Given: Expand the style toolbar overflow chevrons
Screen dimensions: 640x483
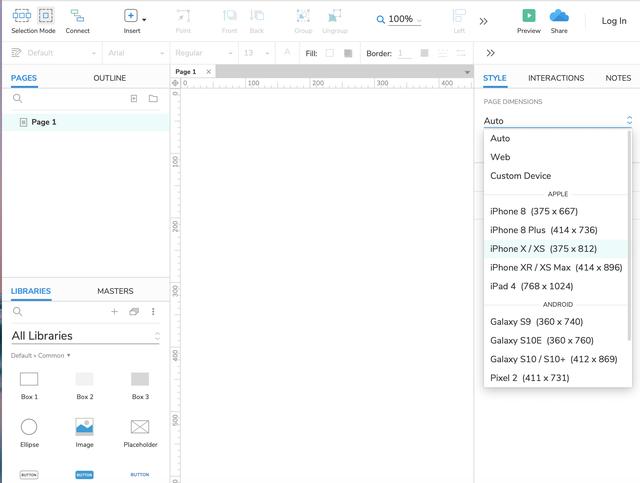Looking at the screenshot, I should [x=491, y=53].
